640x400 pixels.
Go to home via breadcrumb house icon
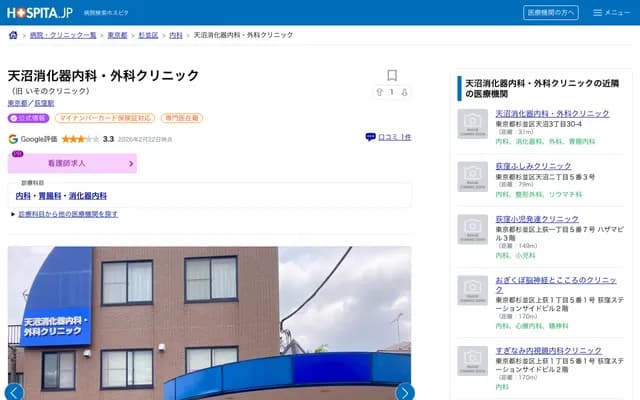pyautogui.click(x=13, y=35)
